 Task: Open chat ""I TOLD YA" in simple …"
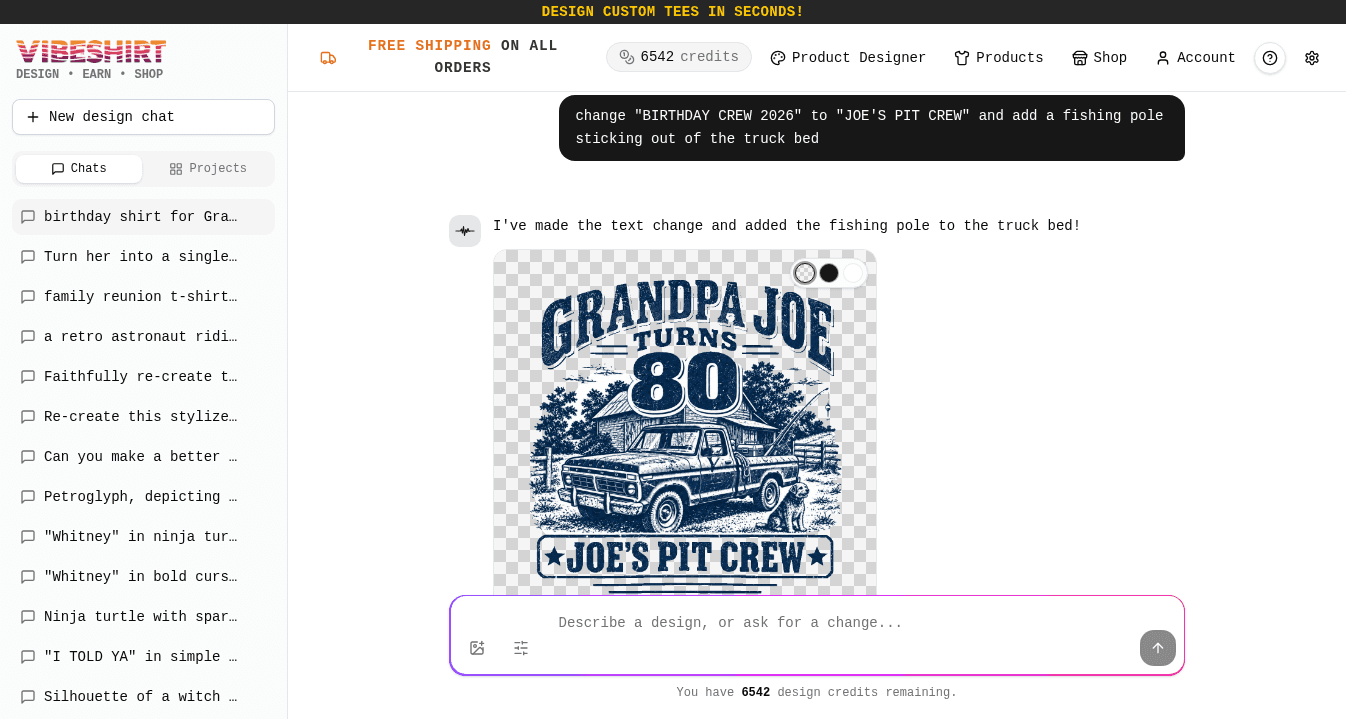point(143,657)
